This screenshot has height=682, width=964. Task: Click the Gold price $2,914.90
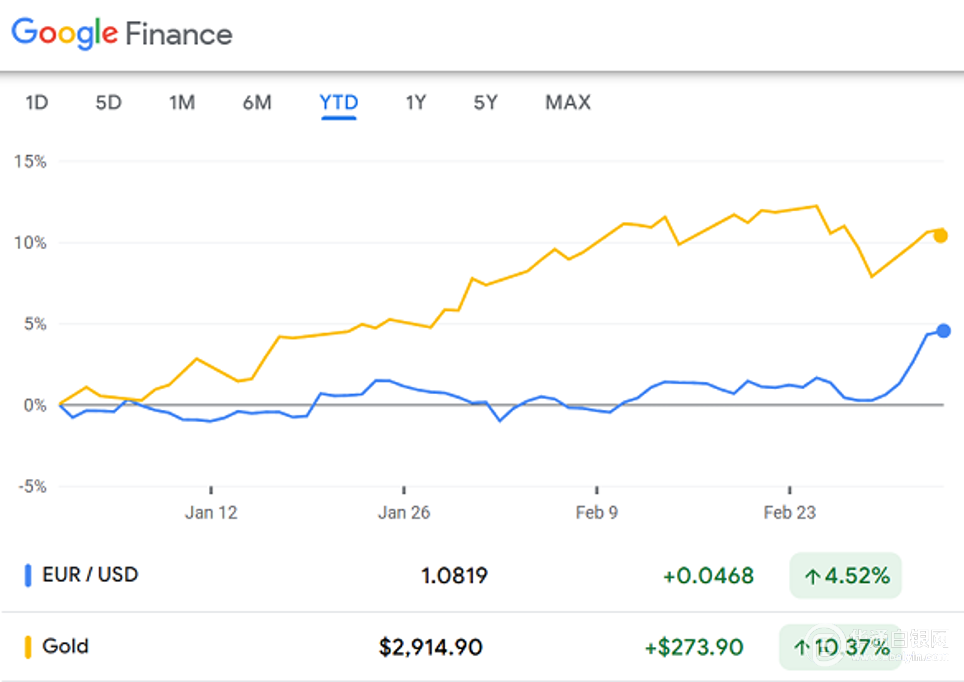[430, 647]
